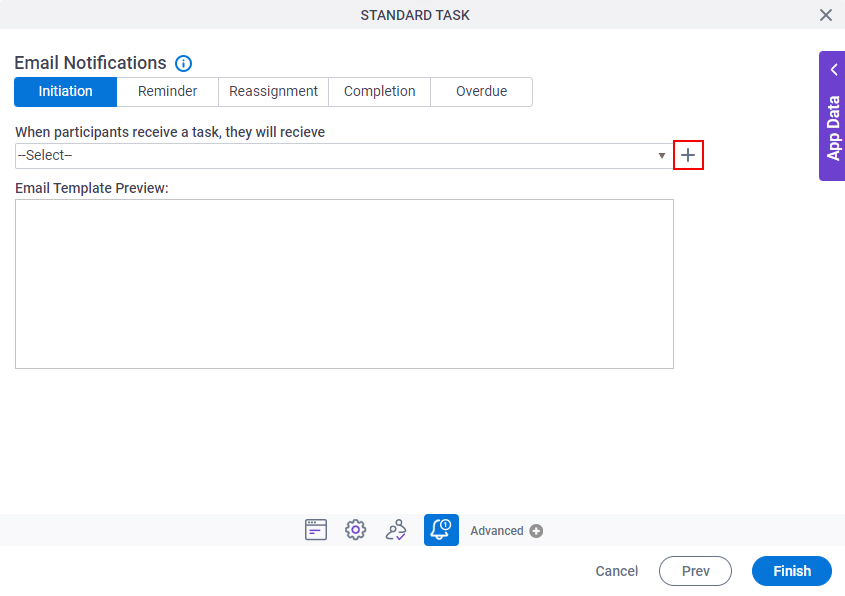This screenshot has height=596, width=845.
Task: Switch to the Overdue tab
Action: (x=481, y=92)
